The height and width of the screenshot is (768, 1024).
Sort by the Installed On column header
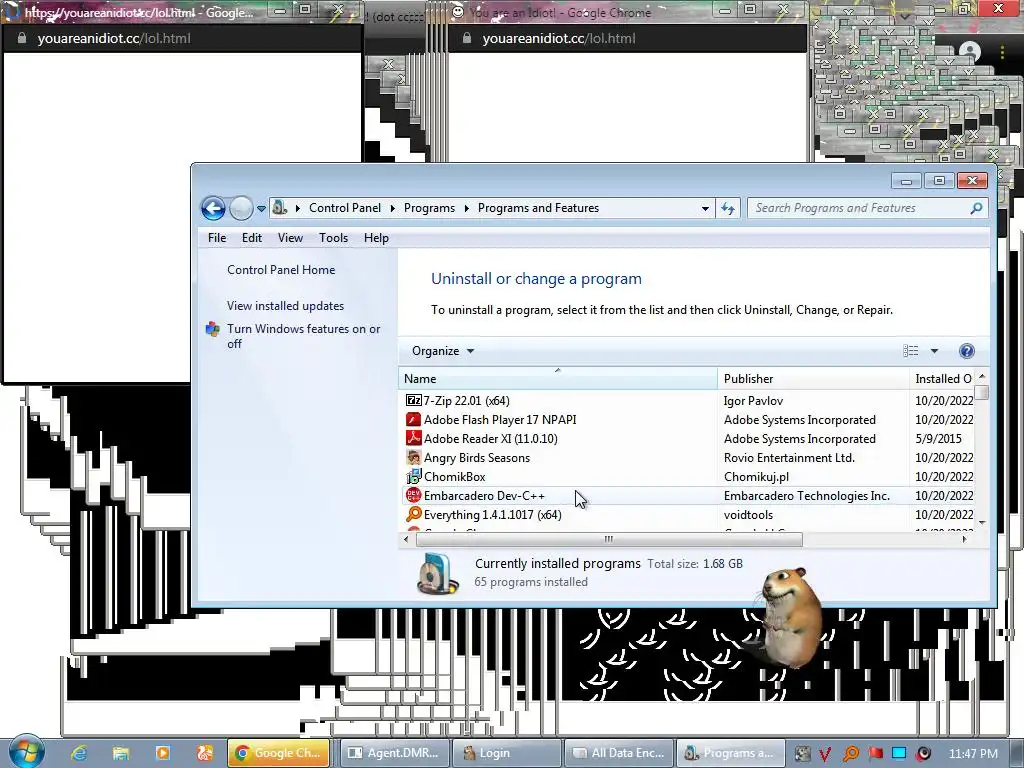pyautogui.click(x=942, y=379)
